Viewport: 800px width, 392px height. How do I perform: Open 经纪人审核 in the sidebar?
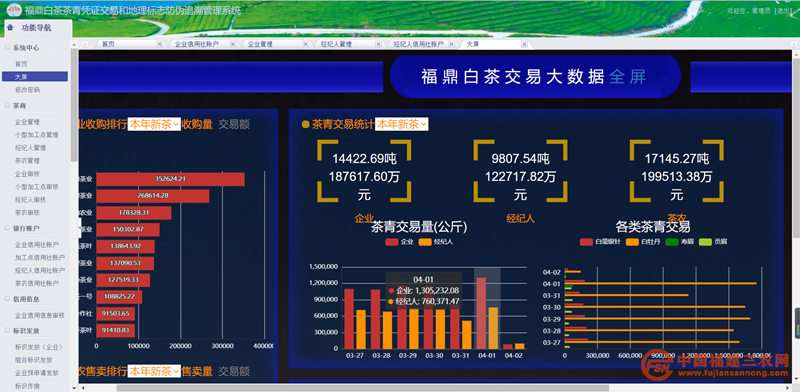click(31, 200)
